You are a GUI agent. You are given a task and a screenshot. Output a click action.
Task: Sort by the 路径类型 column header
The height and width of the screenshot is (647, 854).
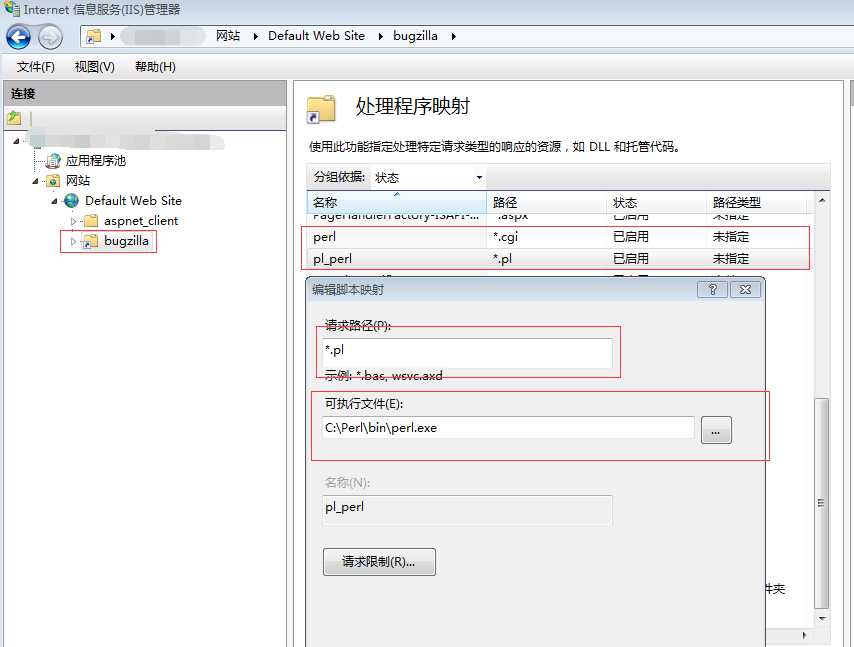point(756,202)
